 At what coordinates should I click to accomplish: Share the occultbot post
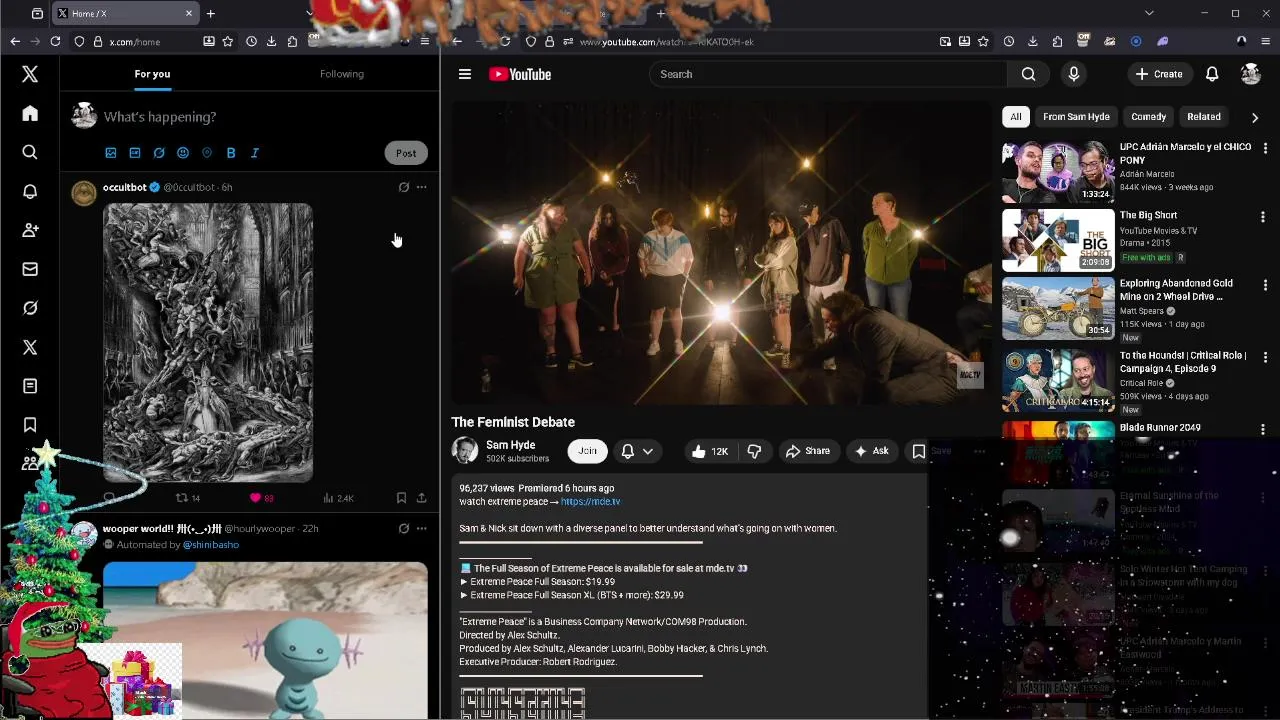tap(422, 498)
